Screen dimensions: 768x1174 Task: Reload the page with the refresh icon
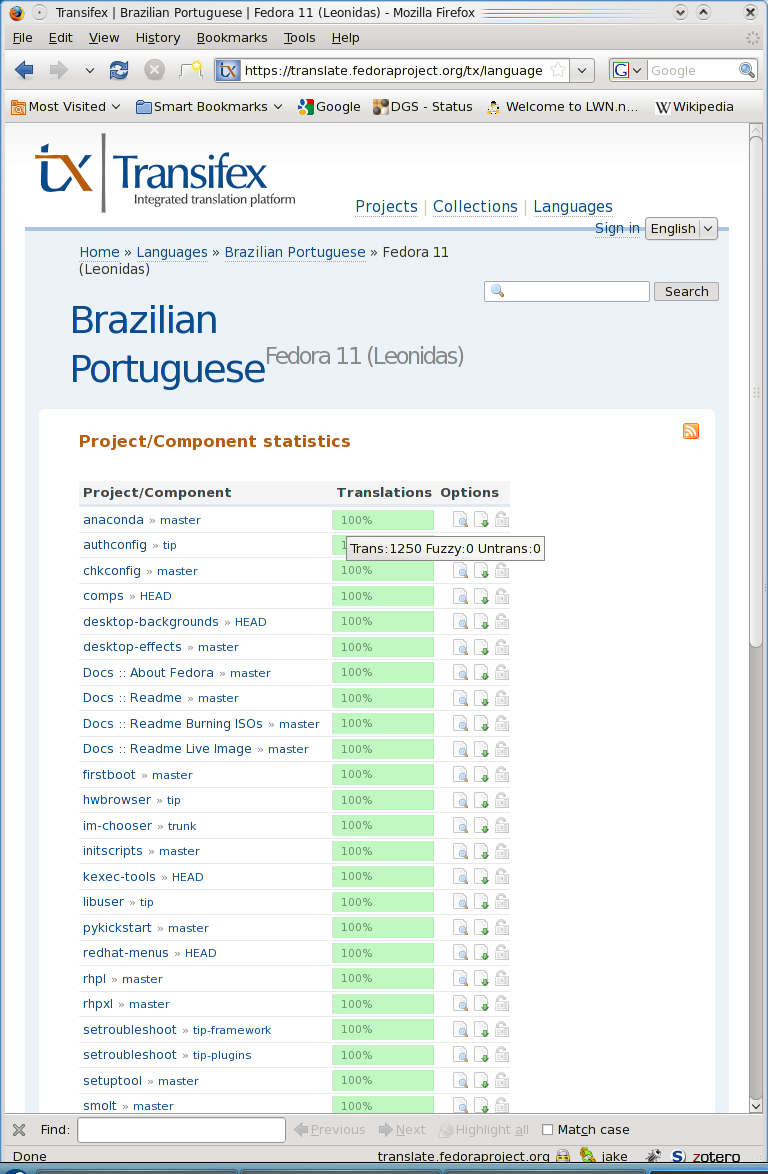coord(118,70)
